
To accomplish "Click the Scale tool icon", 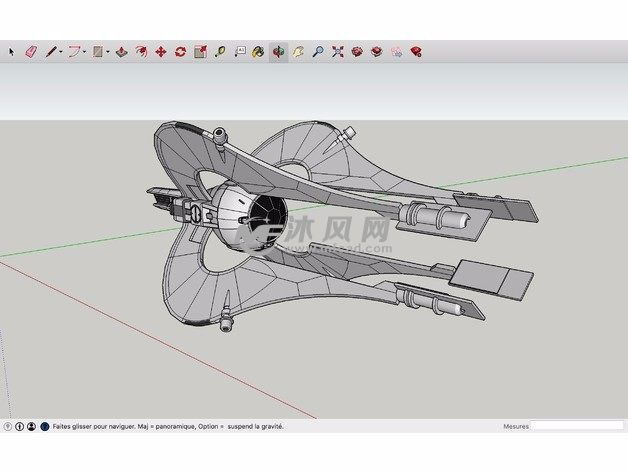I will pyautogui.click(x=200, y=51).
